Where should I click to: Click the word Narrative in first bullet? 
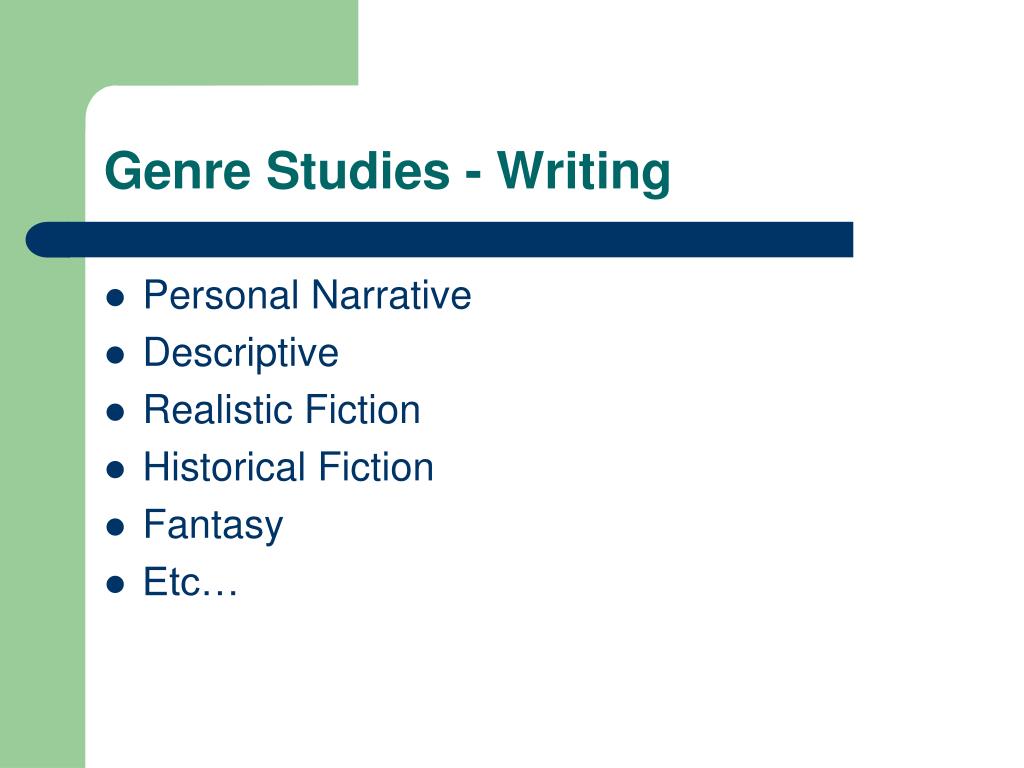pyautogui.click(x=391, y=295)
